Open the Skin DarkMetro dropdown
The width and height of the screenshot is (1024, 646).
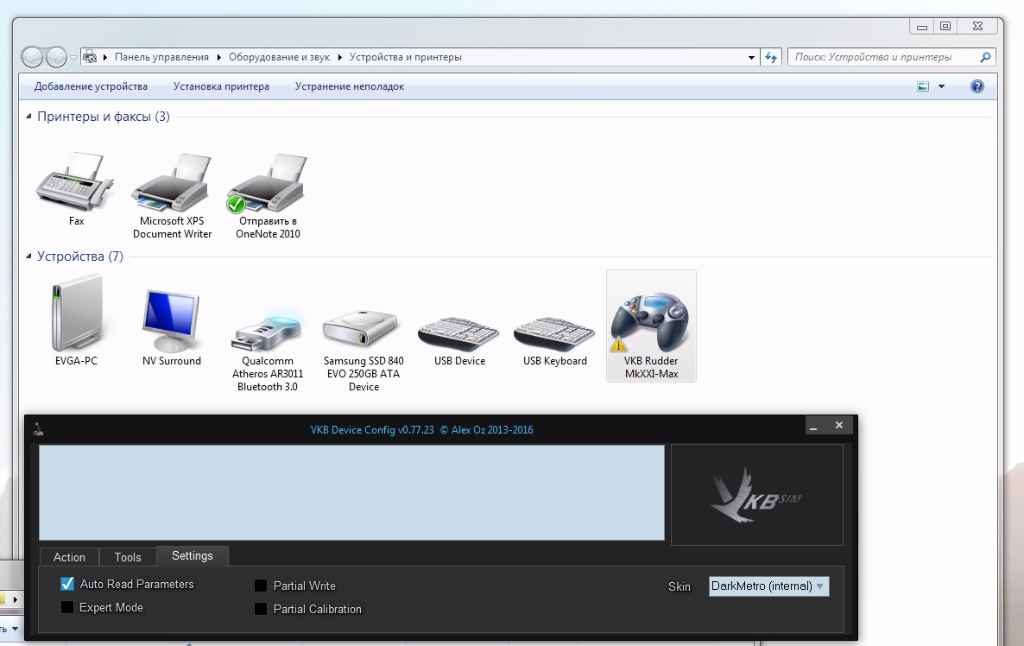point(768,586)
